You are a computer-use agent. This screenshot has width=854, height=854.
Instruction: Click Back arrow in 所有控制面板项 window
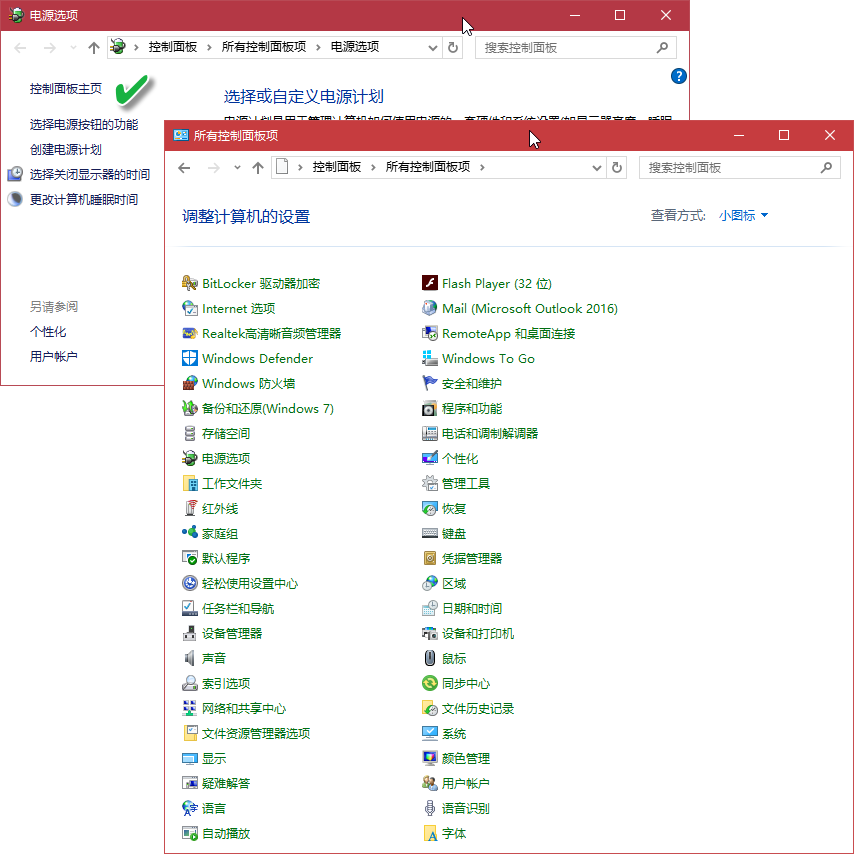(x=185, y=168)
